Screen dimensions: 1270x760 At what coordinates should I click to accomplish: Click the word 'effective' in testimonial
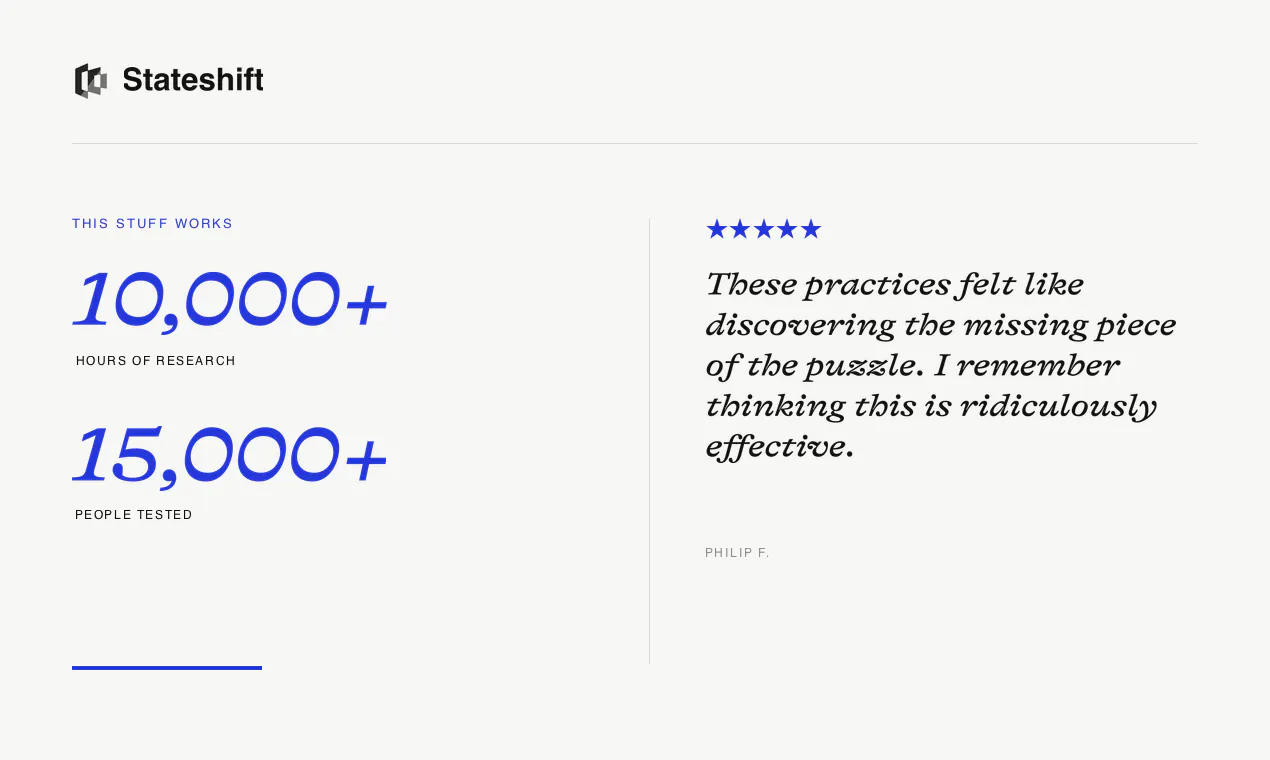(776, 447)
